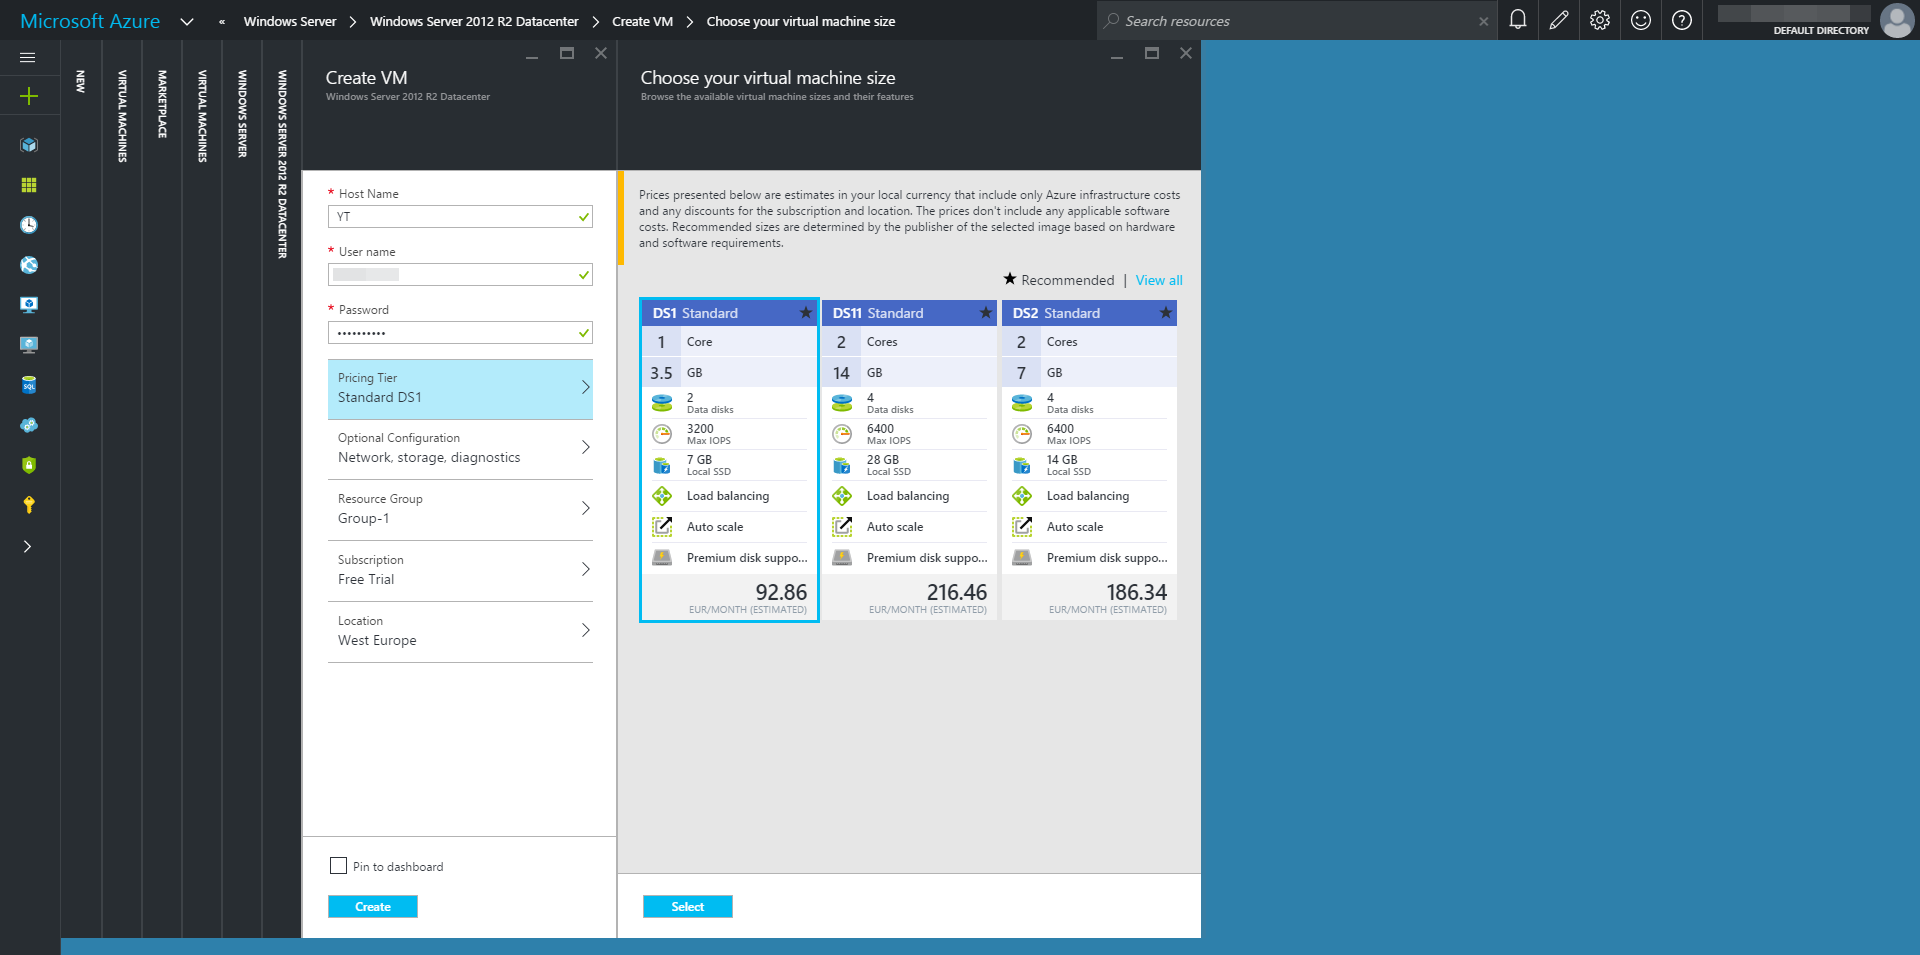This screenshot has height=955, width=1920.
Task: Click the breadcrumb back double-chevron
Action: click(x=222, y=21)
